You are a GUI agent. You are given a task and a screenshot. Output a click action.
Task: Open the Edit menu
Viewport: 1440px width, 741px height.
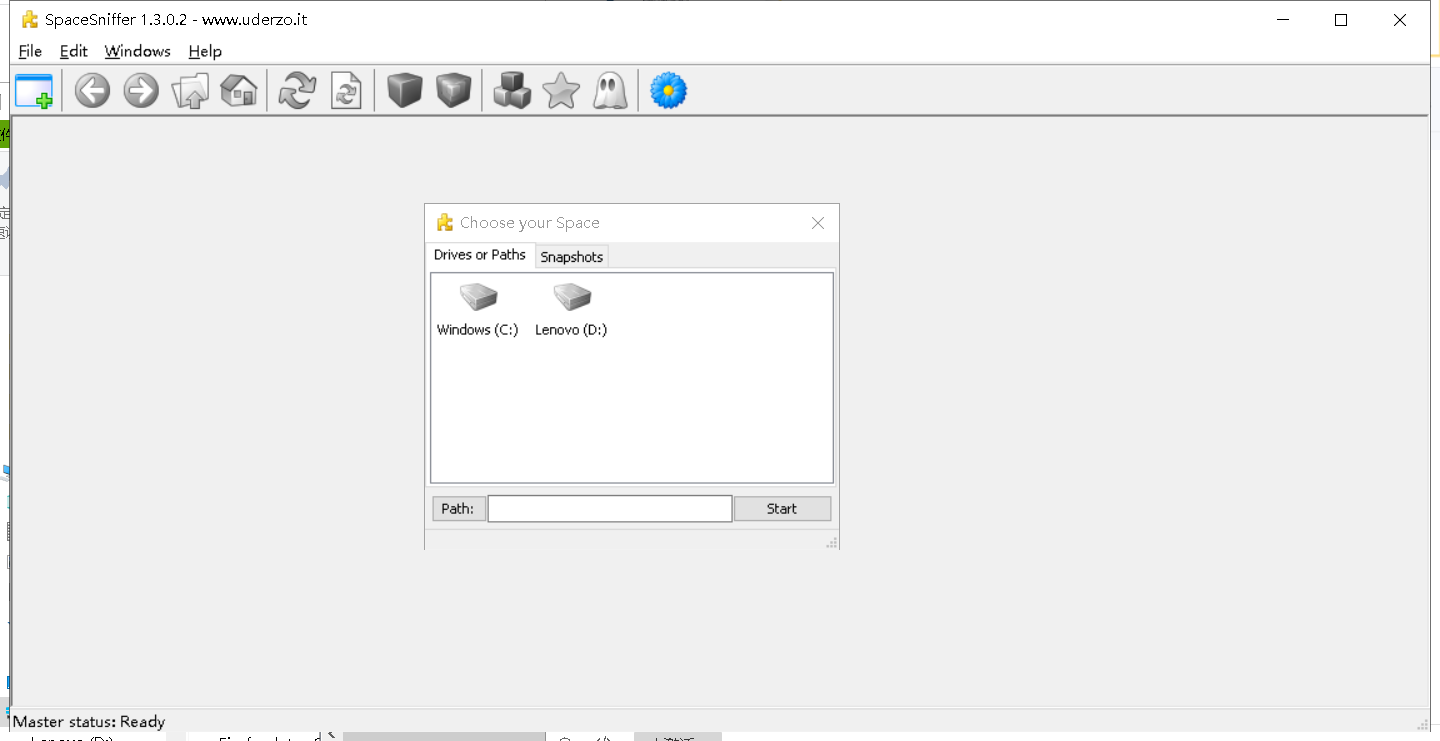(74, 51)
